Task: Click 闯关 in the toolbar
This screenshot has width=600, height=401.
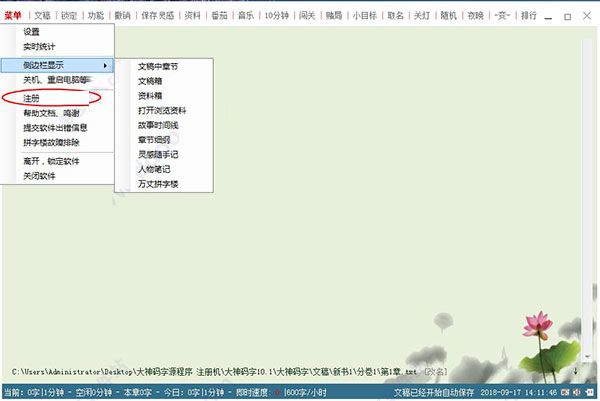Action: click(x=307, y=16)
